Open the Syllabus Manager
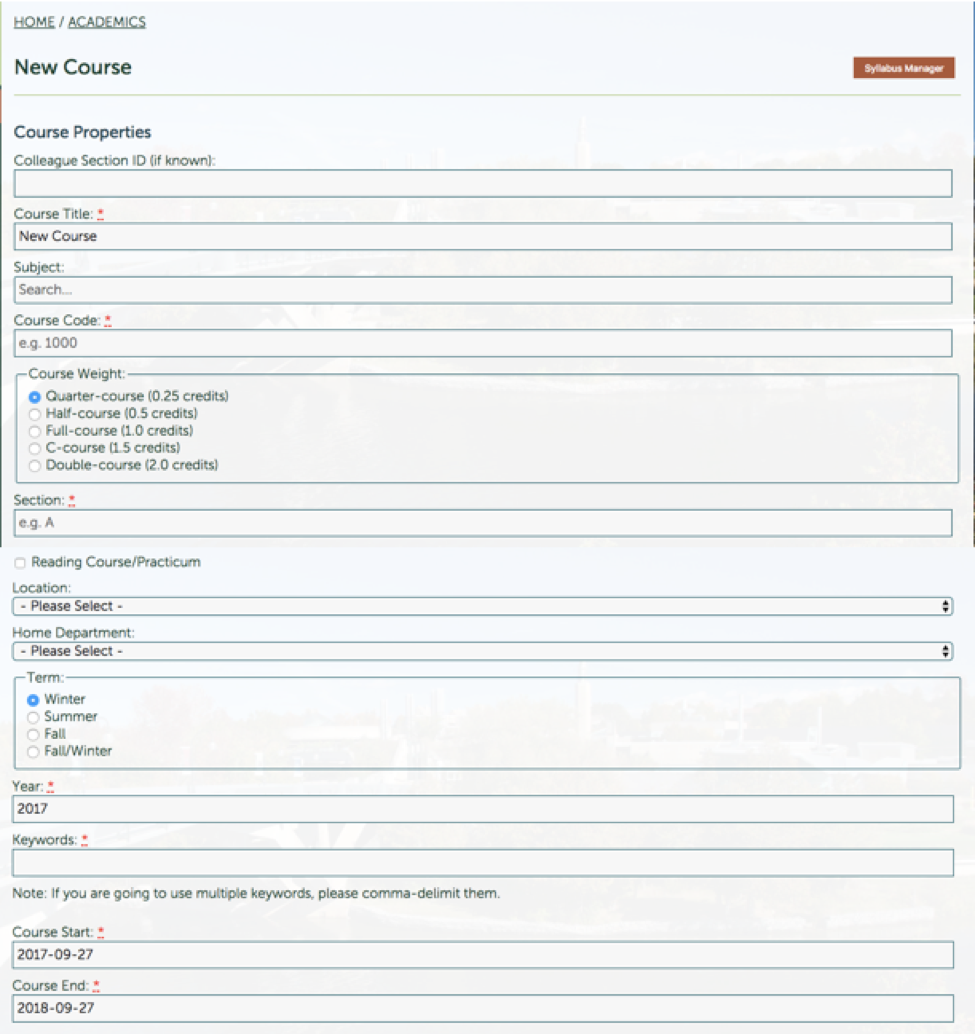The height and width of the screenshot is (1034, 975). point(906,69)
